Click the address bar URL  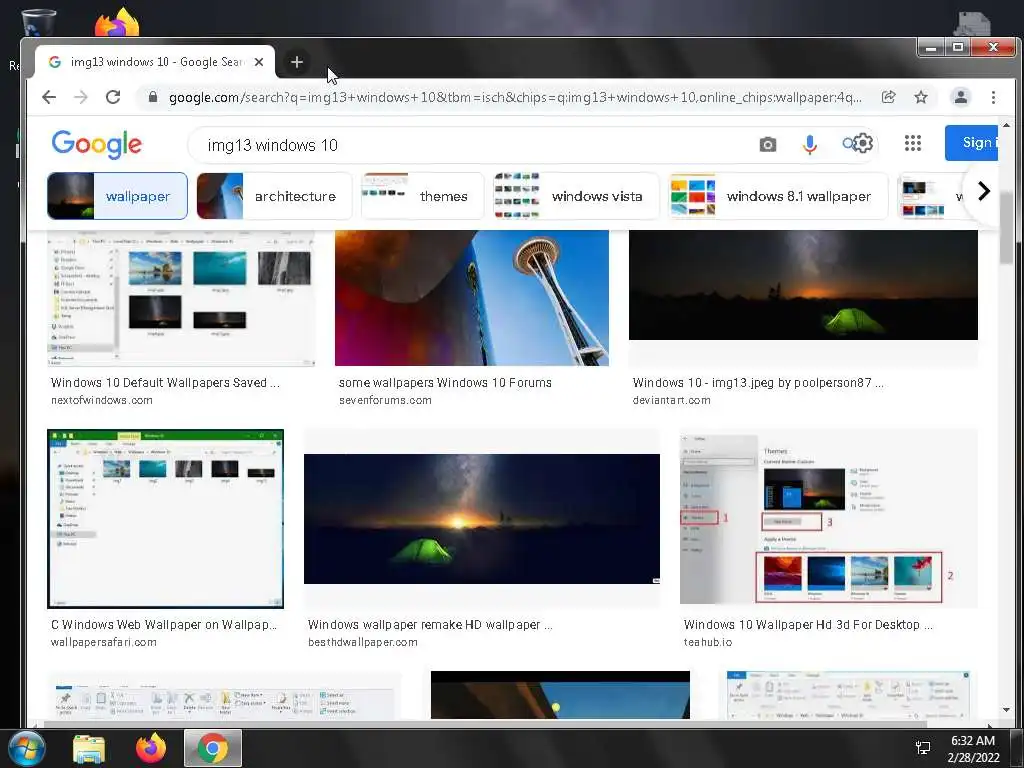(x=515, y=97)
